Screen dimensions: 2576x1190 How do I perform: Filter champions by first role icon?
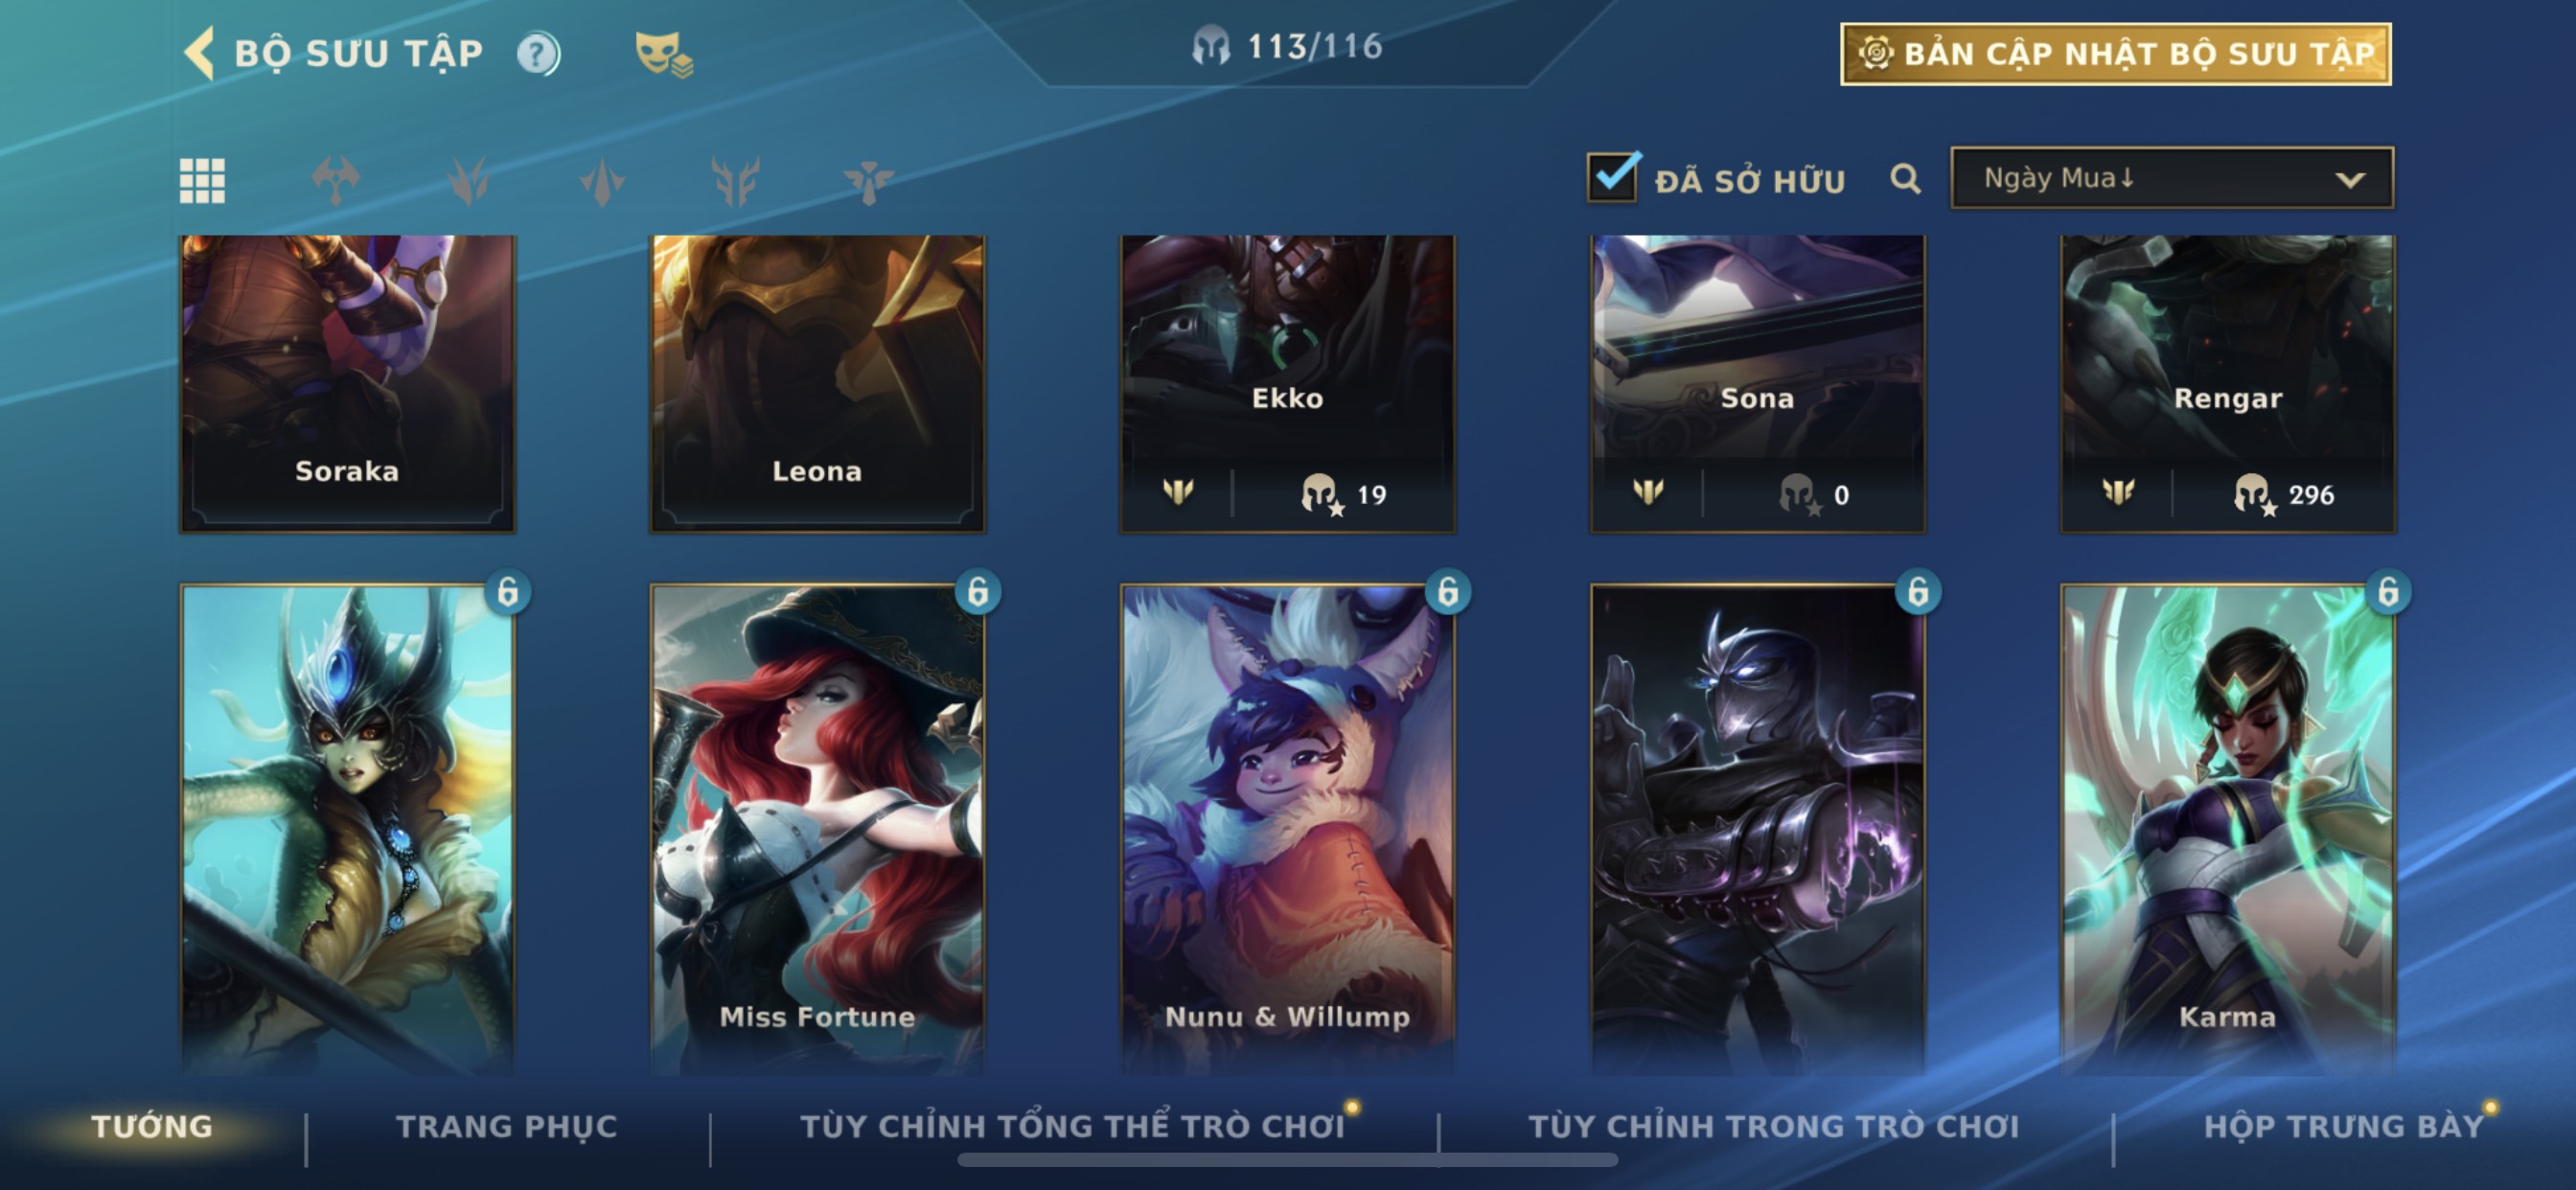pyautogui.click(x=336, y=181)
